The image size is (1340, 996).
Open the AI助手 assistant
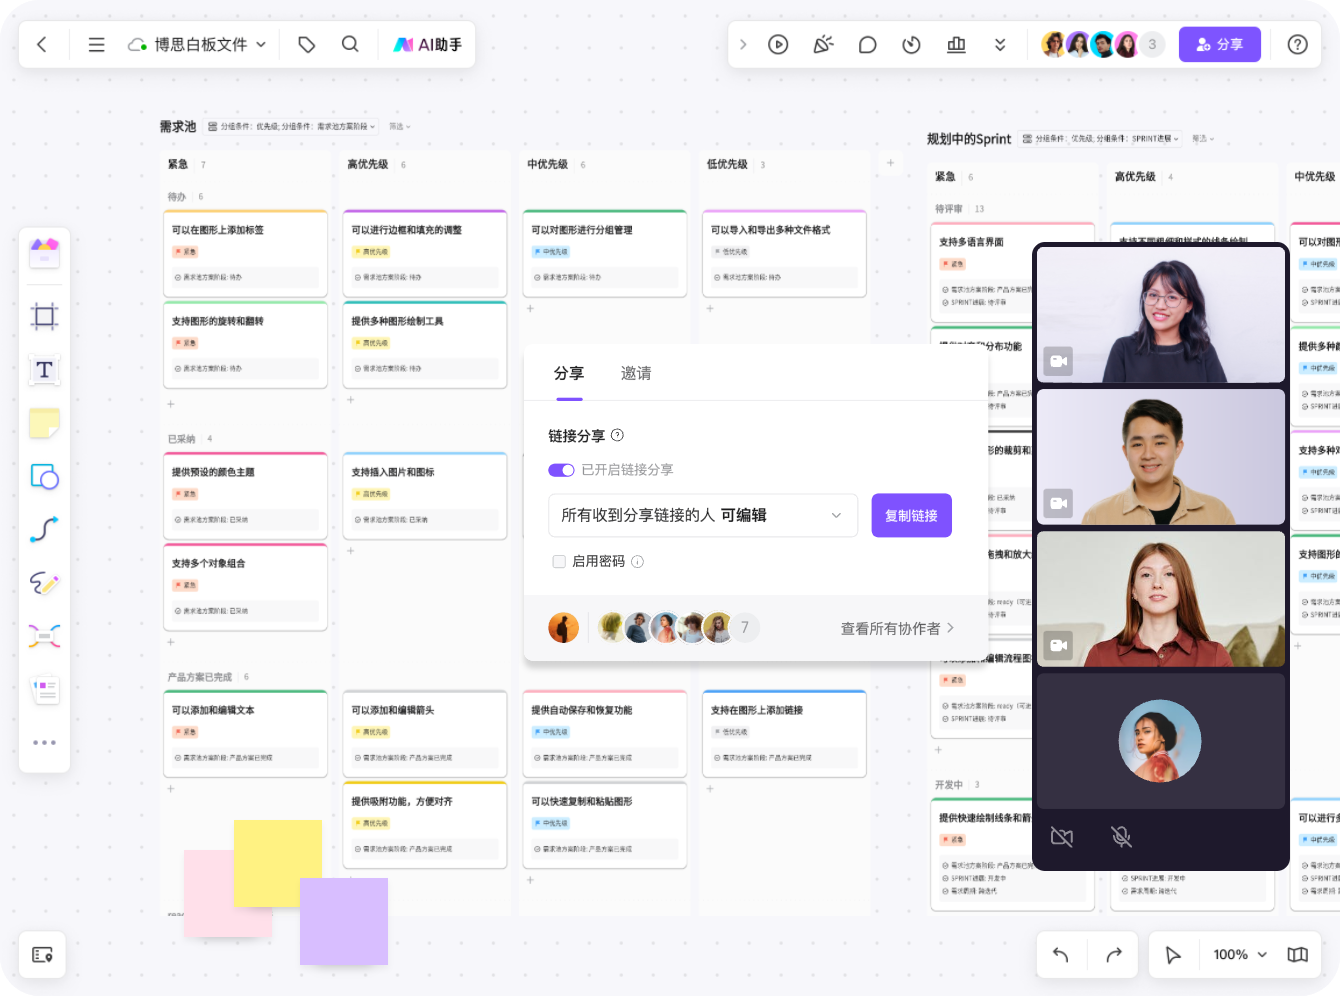click(x=428, y=44)
